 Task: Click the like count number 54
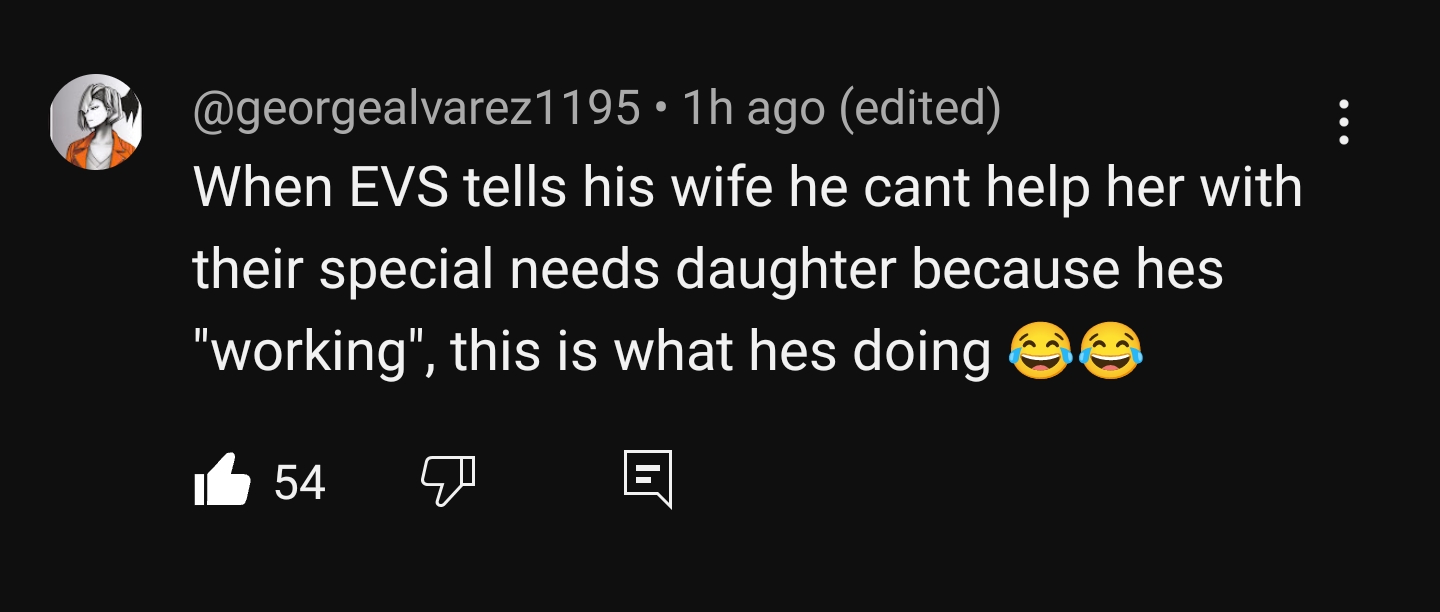[x=299, y=483]
